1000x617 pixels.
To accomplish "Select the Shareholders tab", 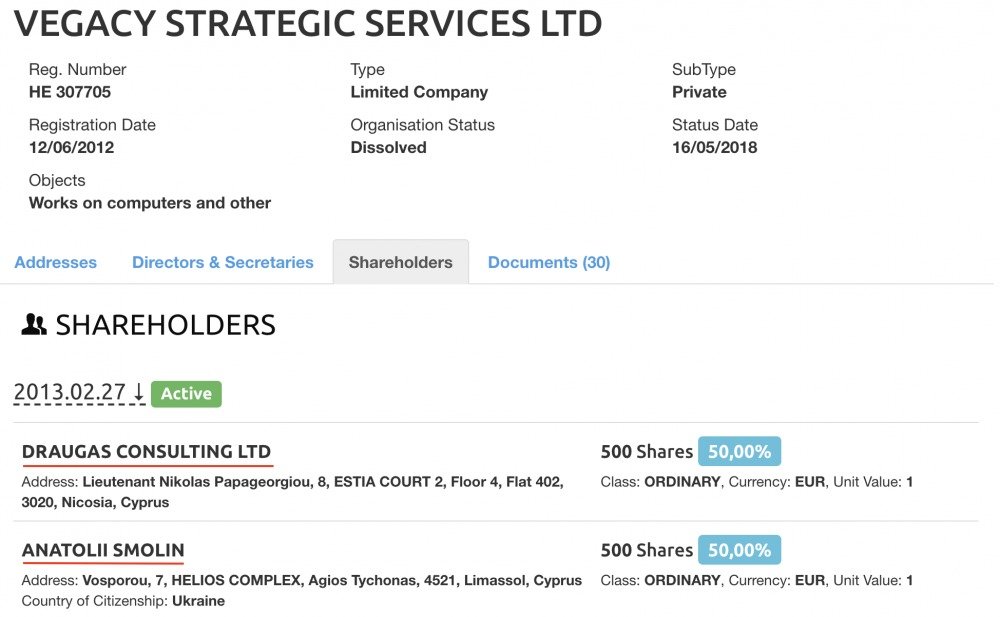I will [x=400, y=262].
